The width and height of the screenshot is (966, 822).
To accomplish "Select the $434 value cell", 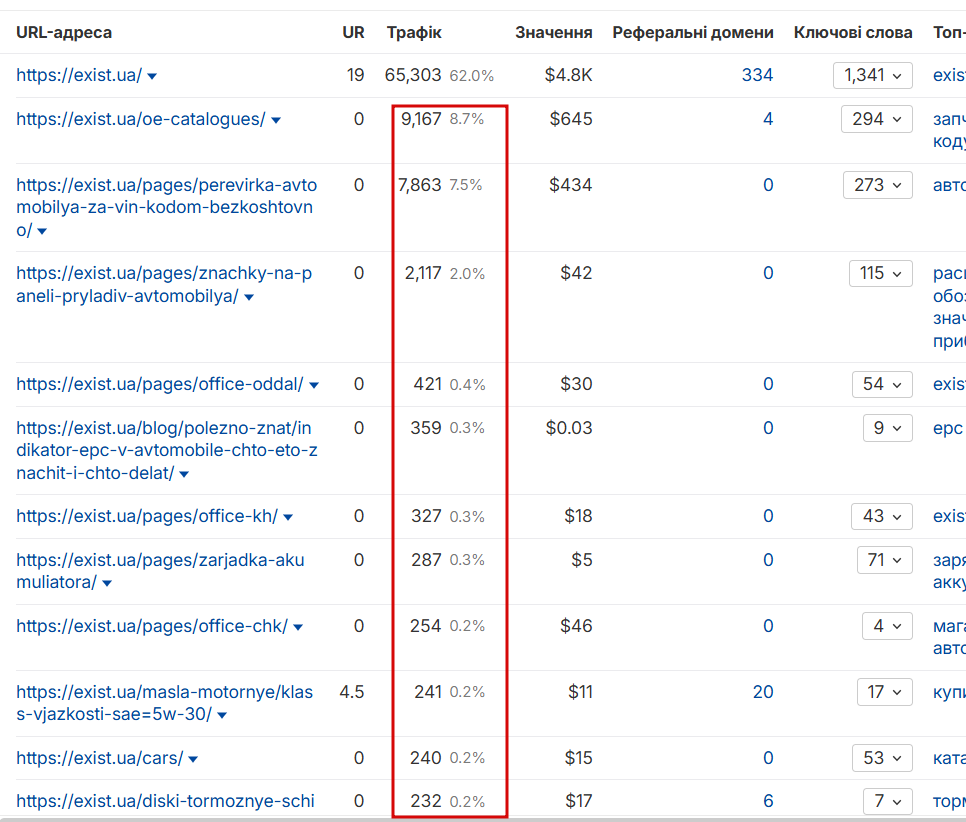I will tap(570, 185).
